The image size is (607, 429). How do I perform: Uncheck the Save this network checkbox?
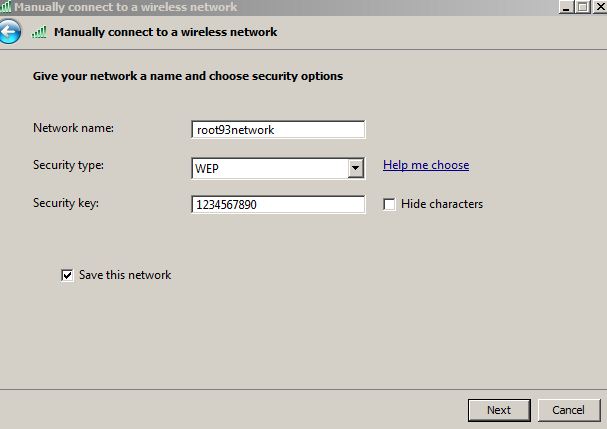point(68,275)
